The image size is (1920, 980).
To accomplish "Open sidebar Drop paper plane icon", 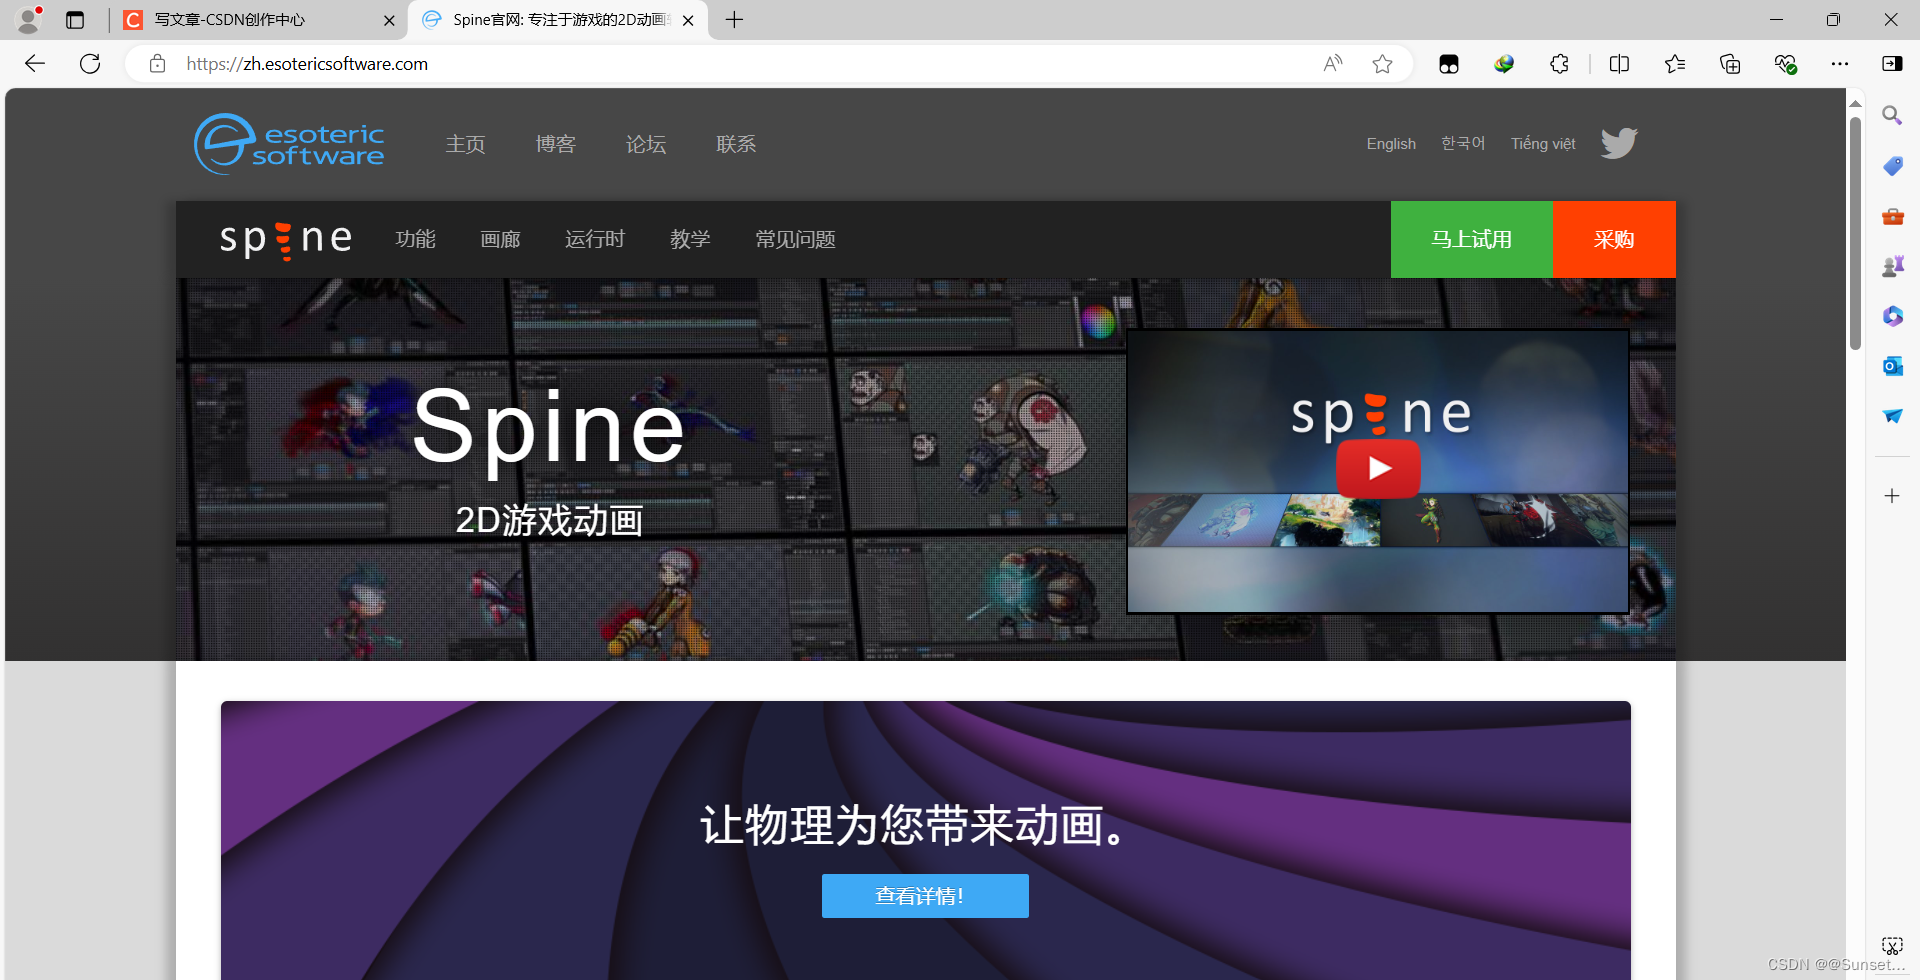I will [1892, 416].
